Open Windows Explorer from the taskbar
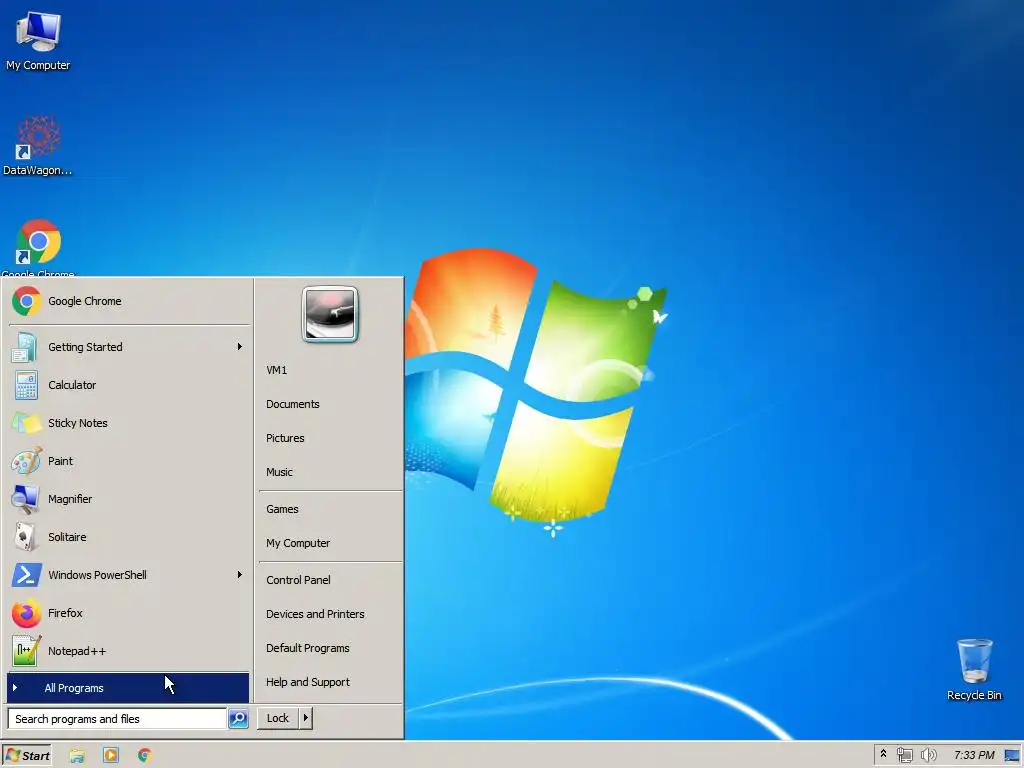 pos(77,756)
